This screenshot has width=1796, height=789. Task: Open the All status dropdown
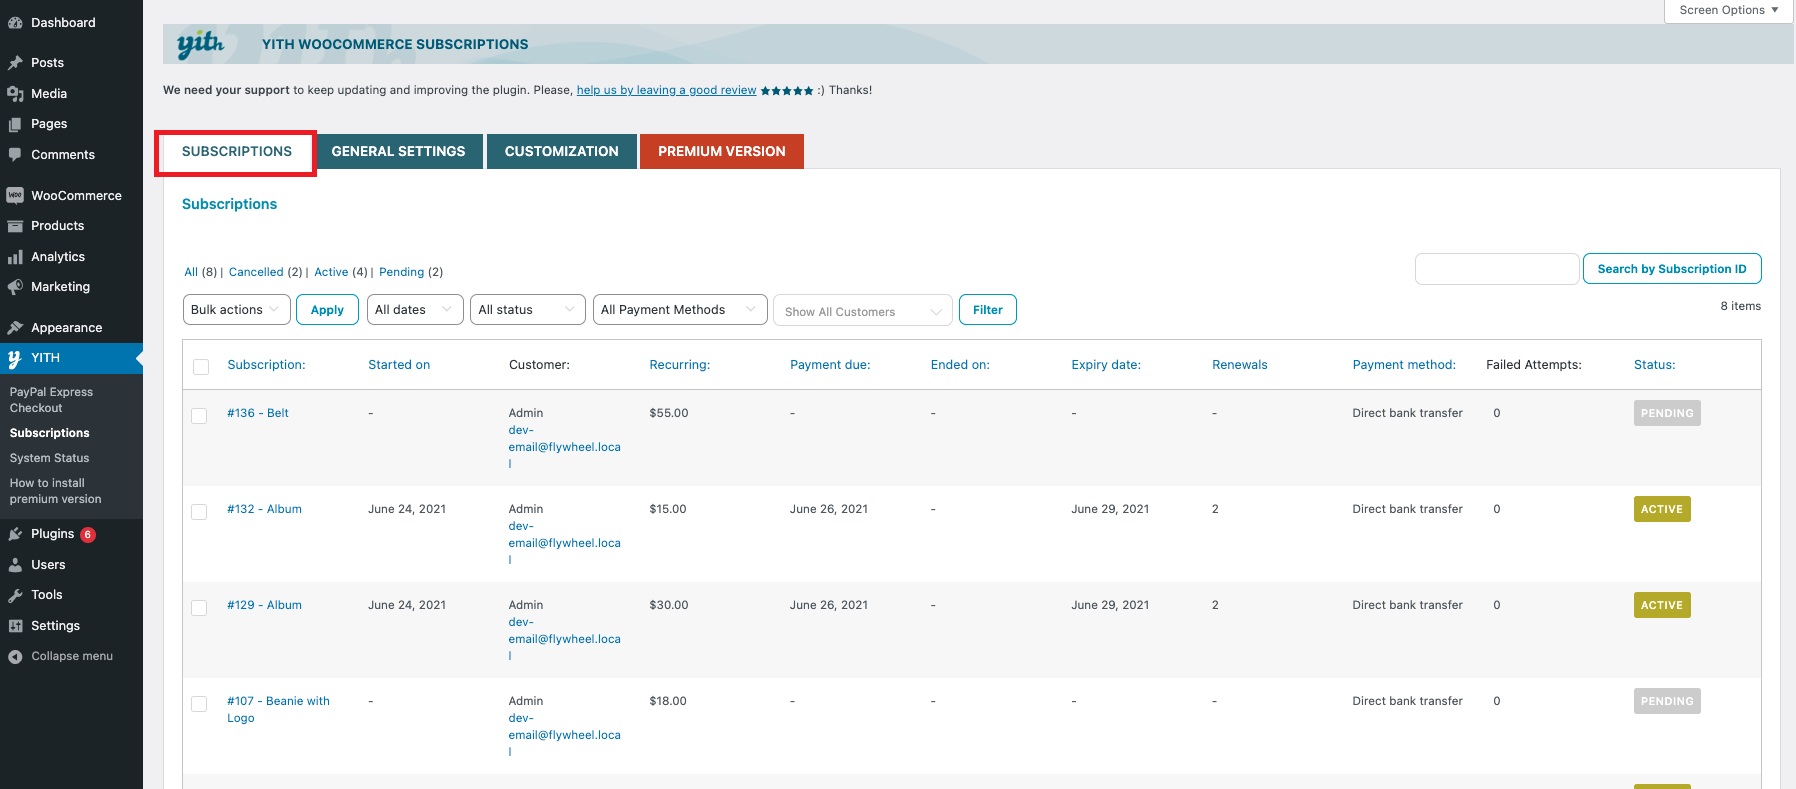[528, 310]
